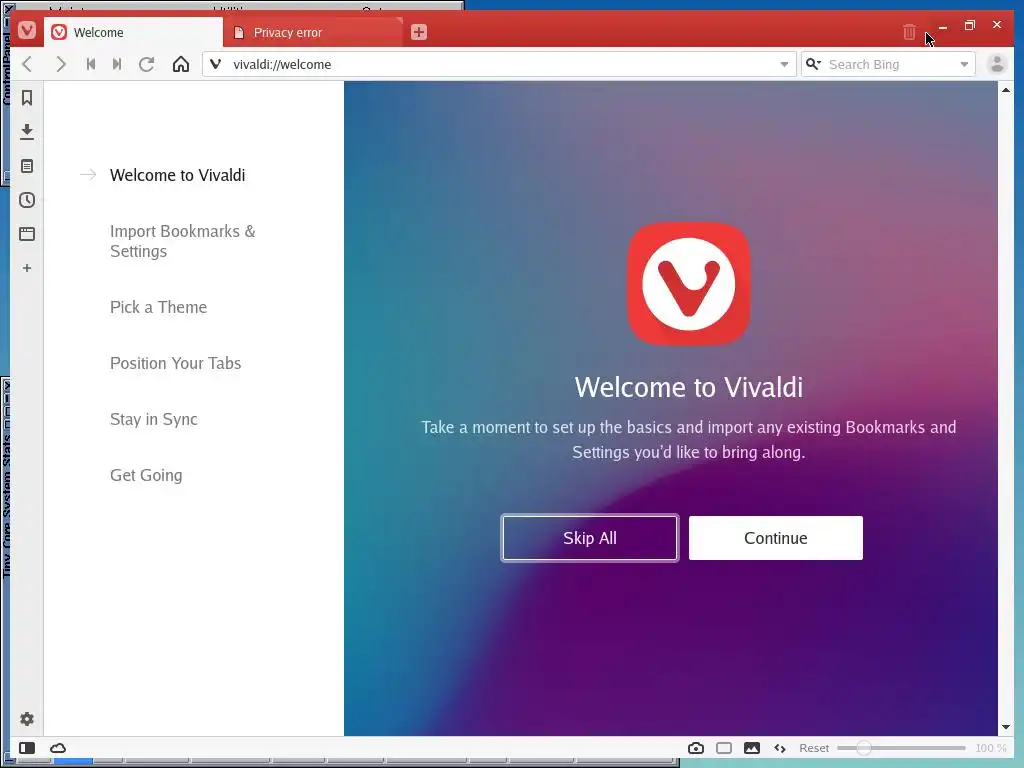Viewport: 1024px width, 768px height.
Task: Select Position Your Tabs step
Action: pos(176,363)
